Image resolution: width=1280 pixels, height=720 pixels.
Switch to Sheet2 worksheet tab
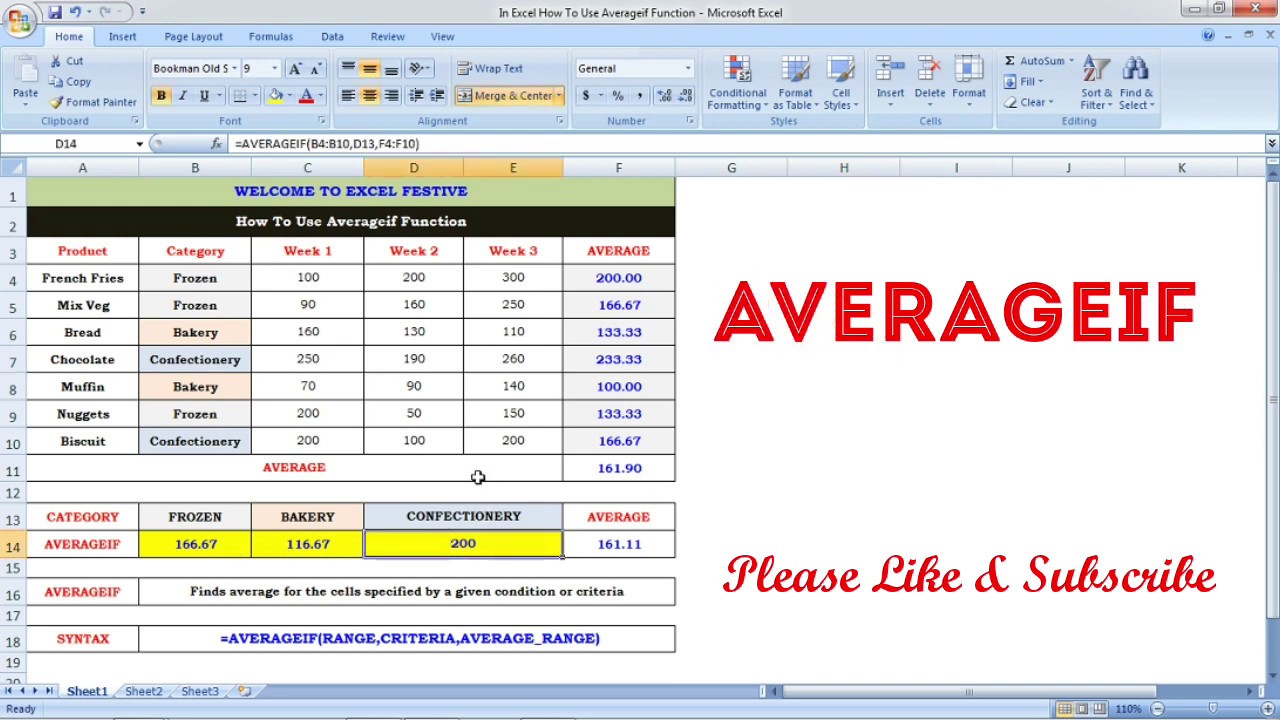[x=143, y=691]
